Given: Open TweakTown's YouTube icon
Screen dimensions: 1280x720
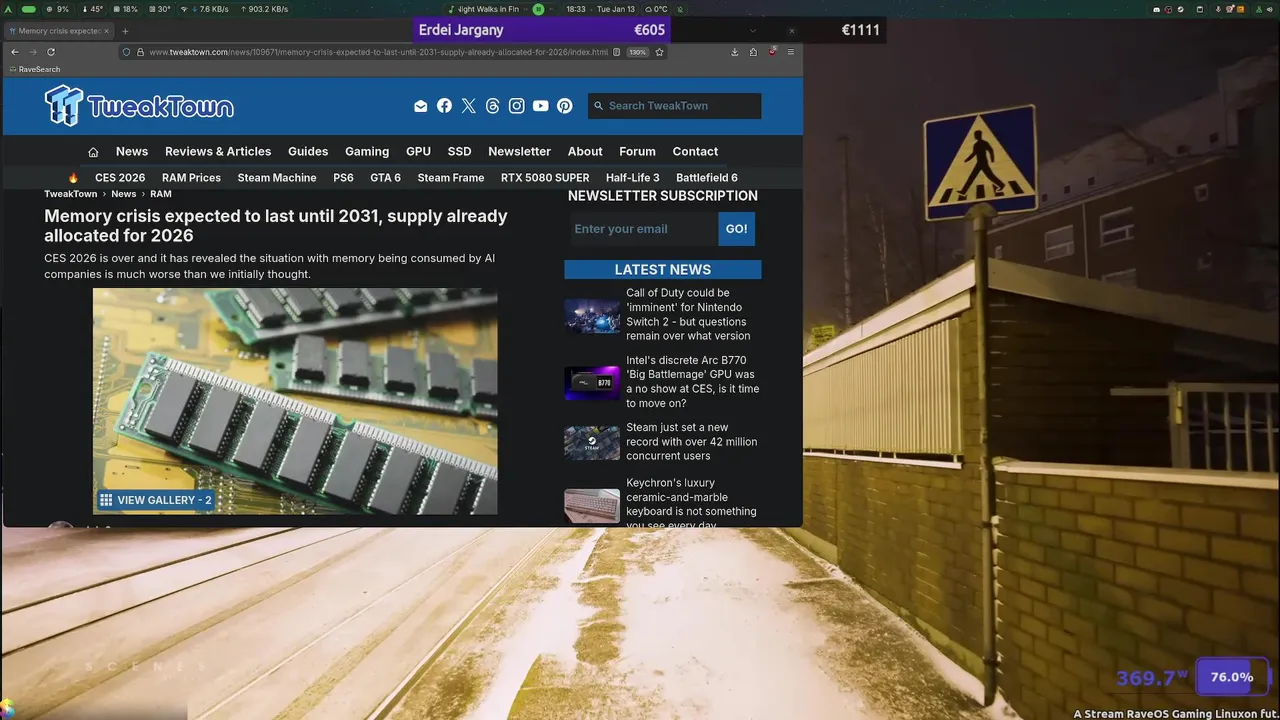Looking at the screenshot, I should pyautogui.click(x=540, y=106).
